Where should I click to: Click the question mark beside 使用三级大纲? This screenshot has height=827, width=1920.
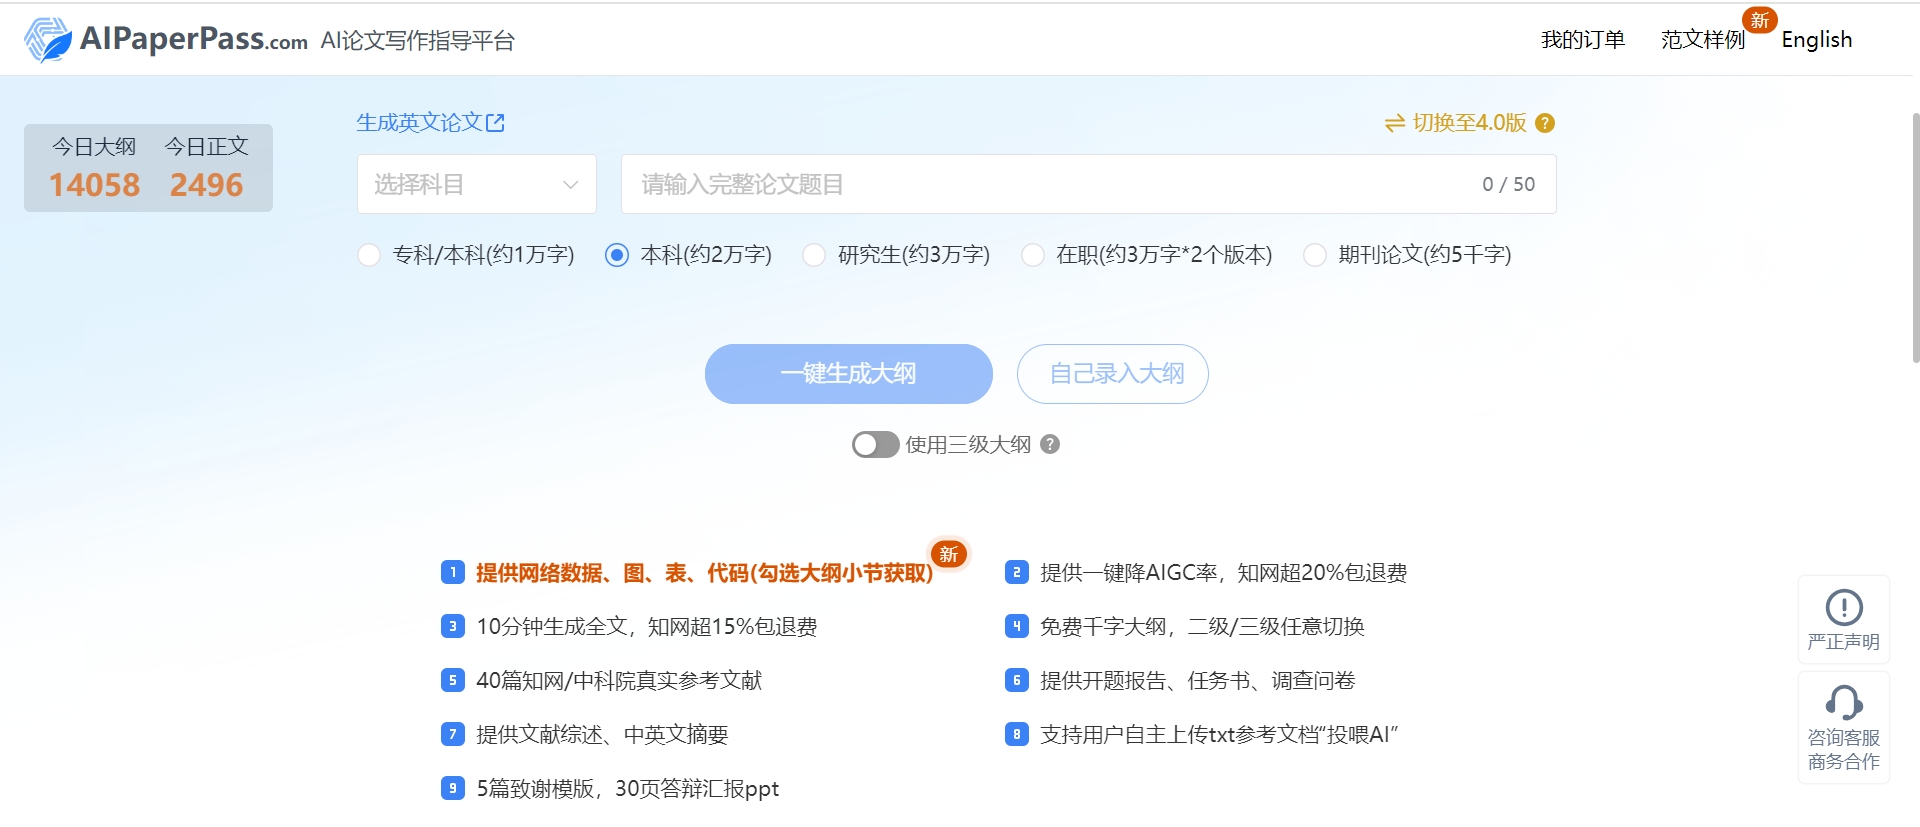click(x=1050, y=445)
